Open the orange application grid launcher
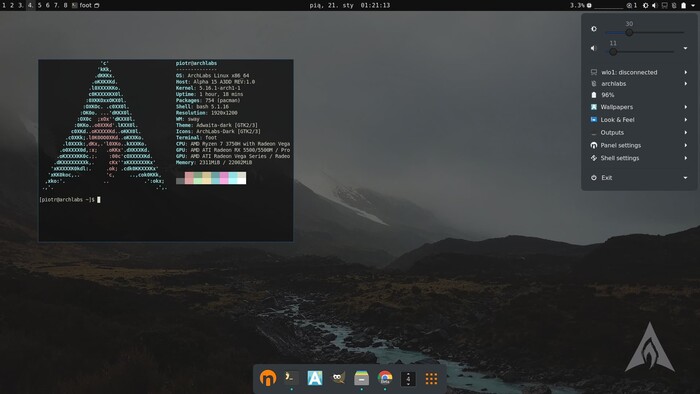Screen dimensions: 700x394 pyautogui.click(x=431, y=378)
